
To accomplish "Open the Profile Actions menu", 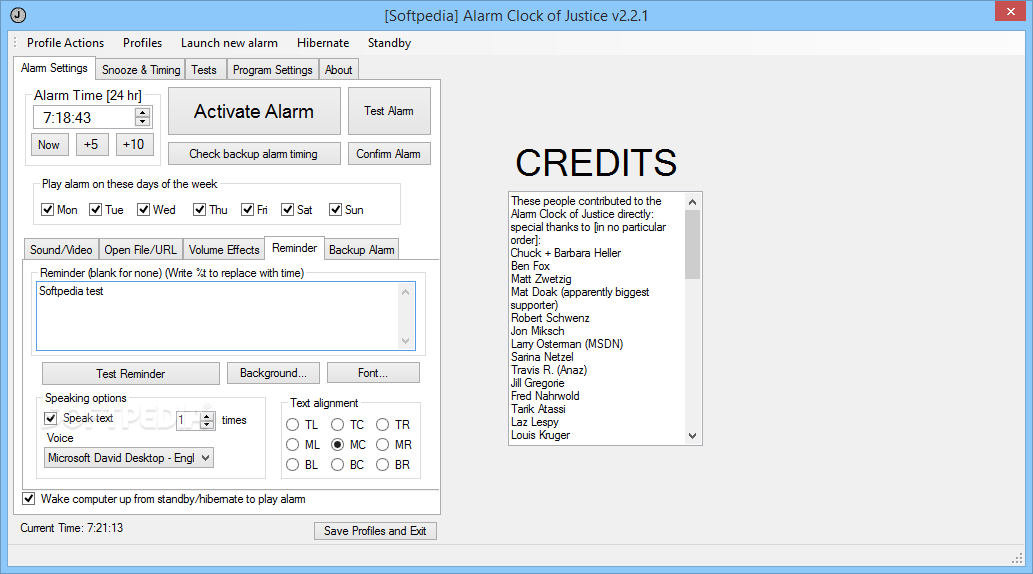I will pyautogui.click(x=65, y=43).
